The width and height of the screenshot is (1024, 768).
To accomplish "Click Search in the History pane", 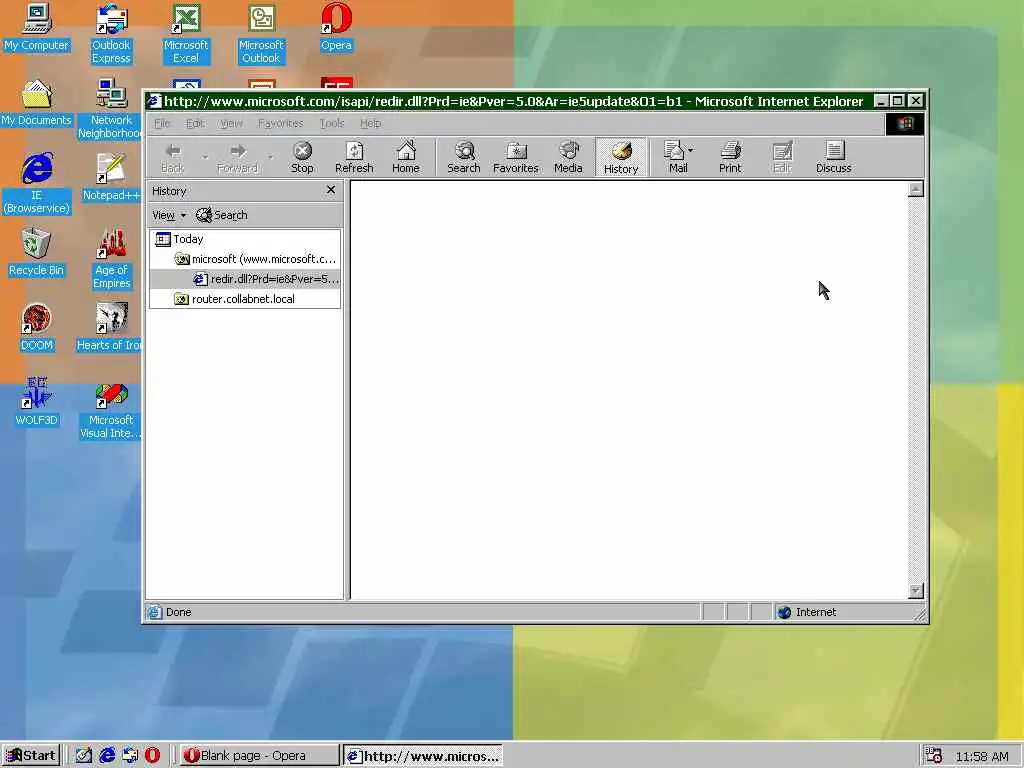I will [x=221, y=215].
